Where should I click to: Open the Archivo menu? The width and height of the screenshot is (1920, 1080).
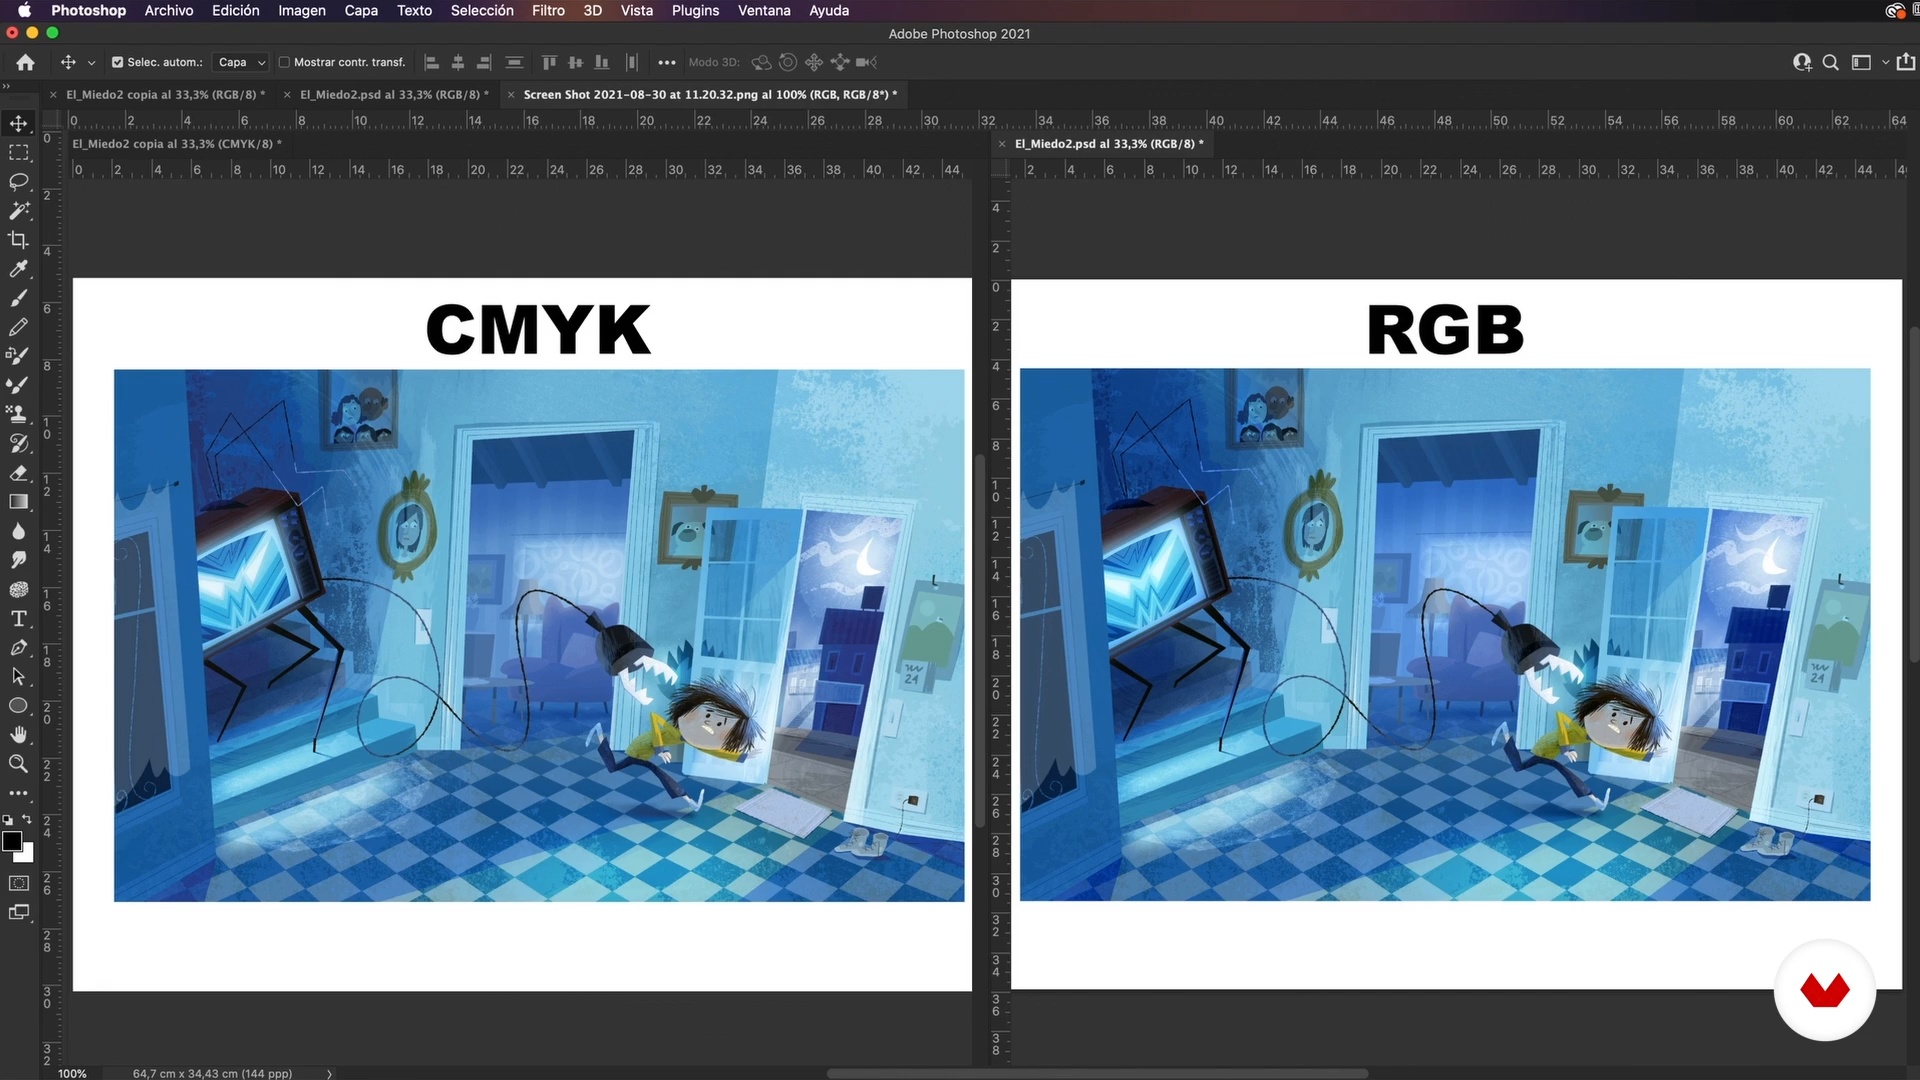(169, 10)
